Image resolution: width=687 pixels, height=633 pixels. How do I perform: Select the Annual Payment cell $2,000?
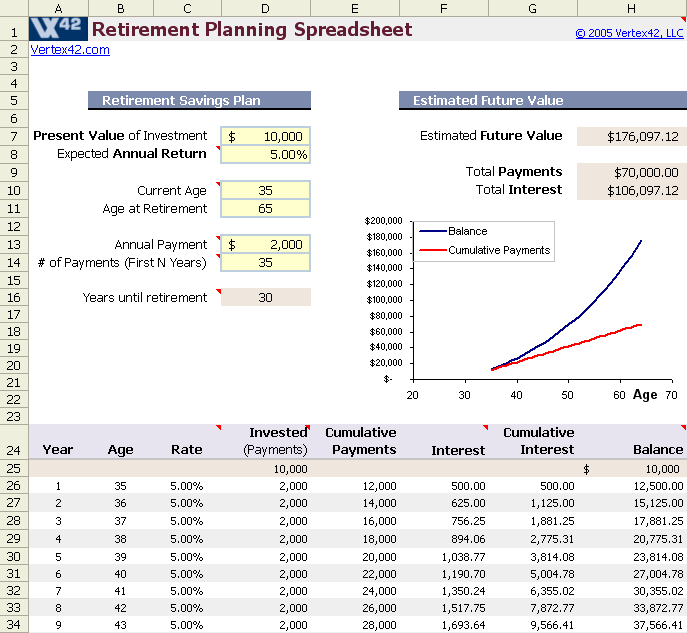click(266, 244)
